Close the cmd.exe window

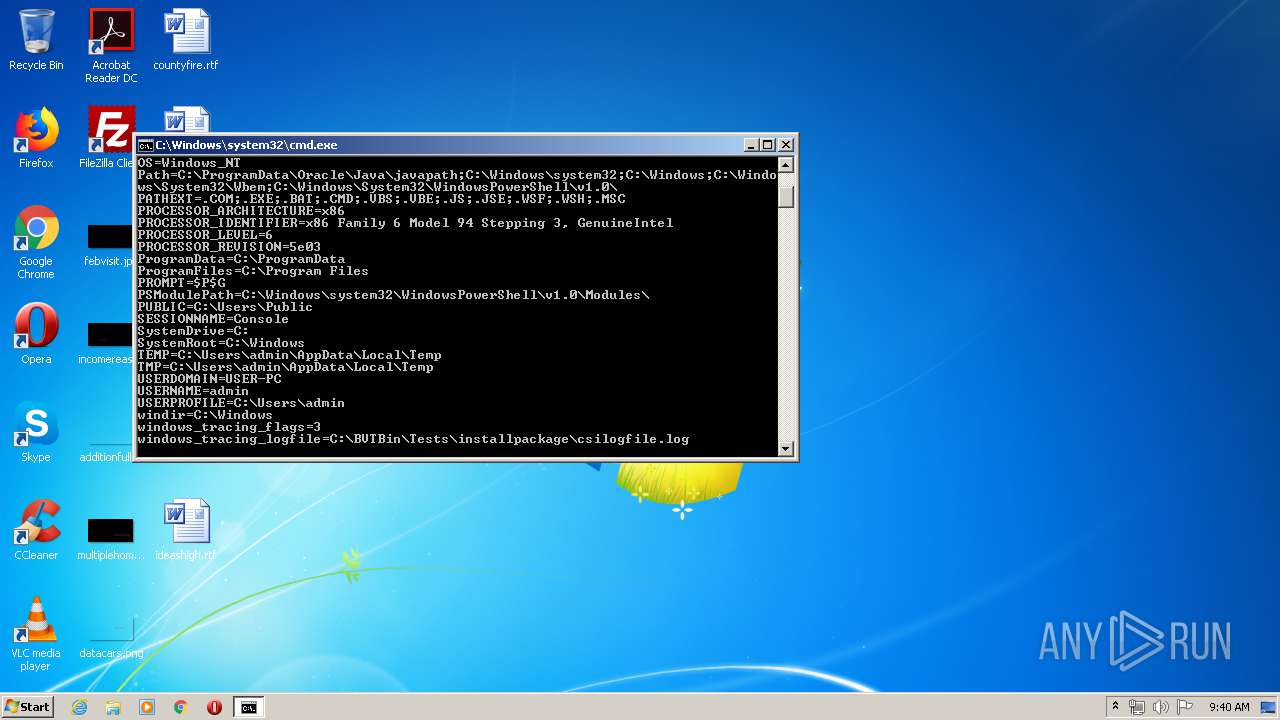786,145
